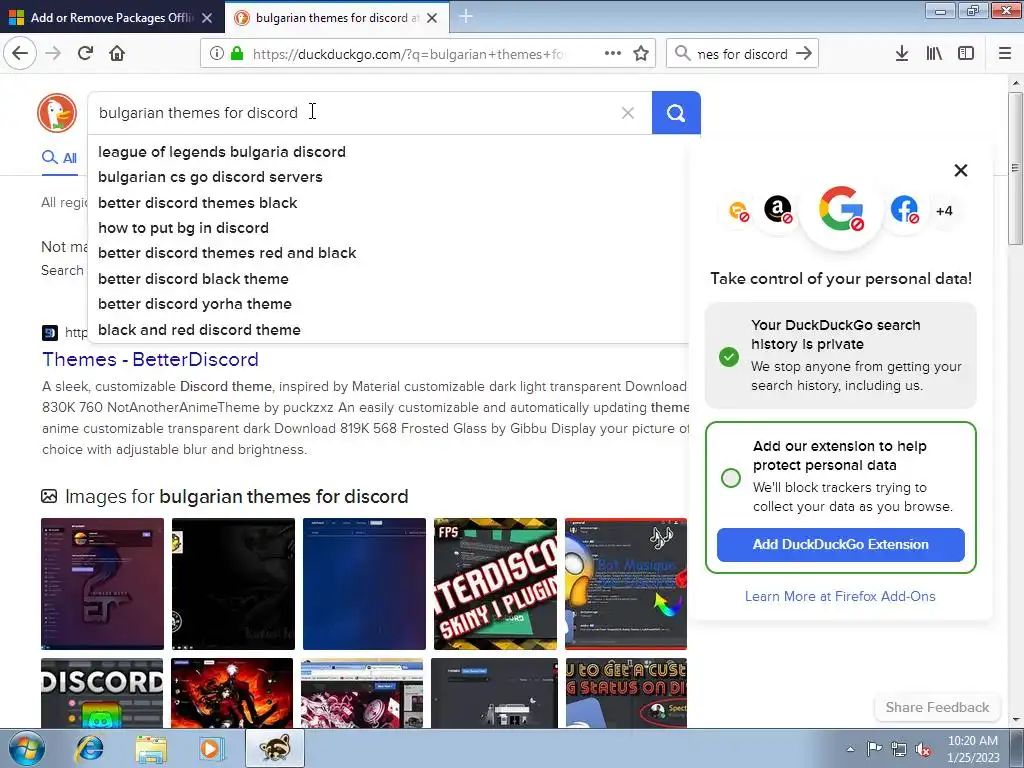
Task: Pick suggestion how to put bg in discord
Action: pos(184,228)
